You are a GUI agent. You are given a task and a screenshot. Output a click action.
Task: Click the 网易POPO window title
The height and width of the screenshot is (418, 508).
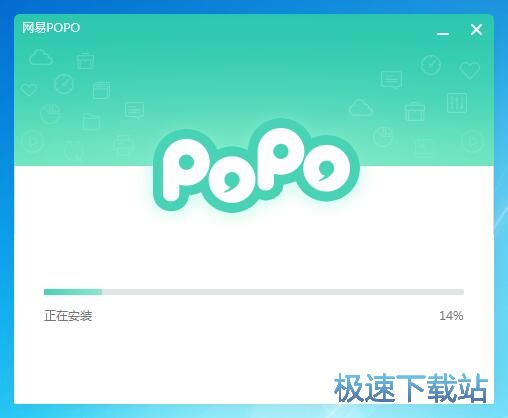point(51,28)
